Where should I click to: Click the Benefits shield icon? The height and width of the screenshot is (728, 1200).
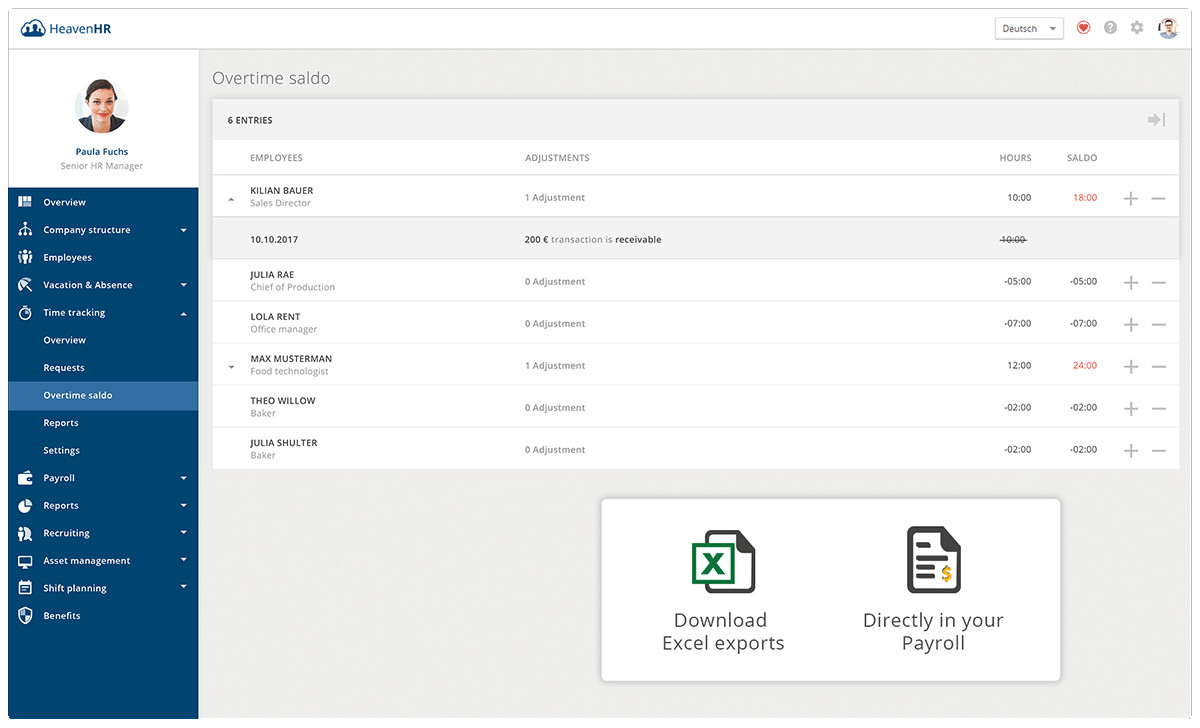[x=25, y=616]
